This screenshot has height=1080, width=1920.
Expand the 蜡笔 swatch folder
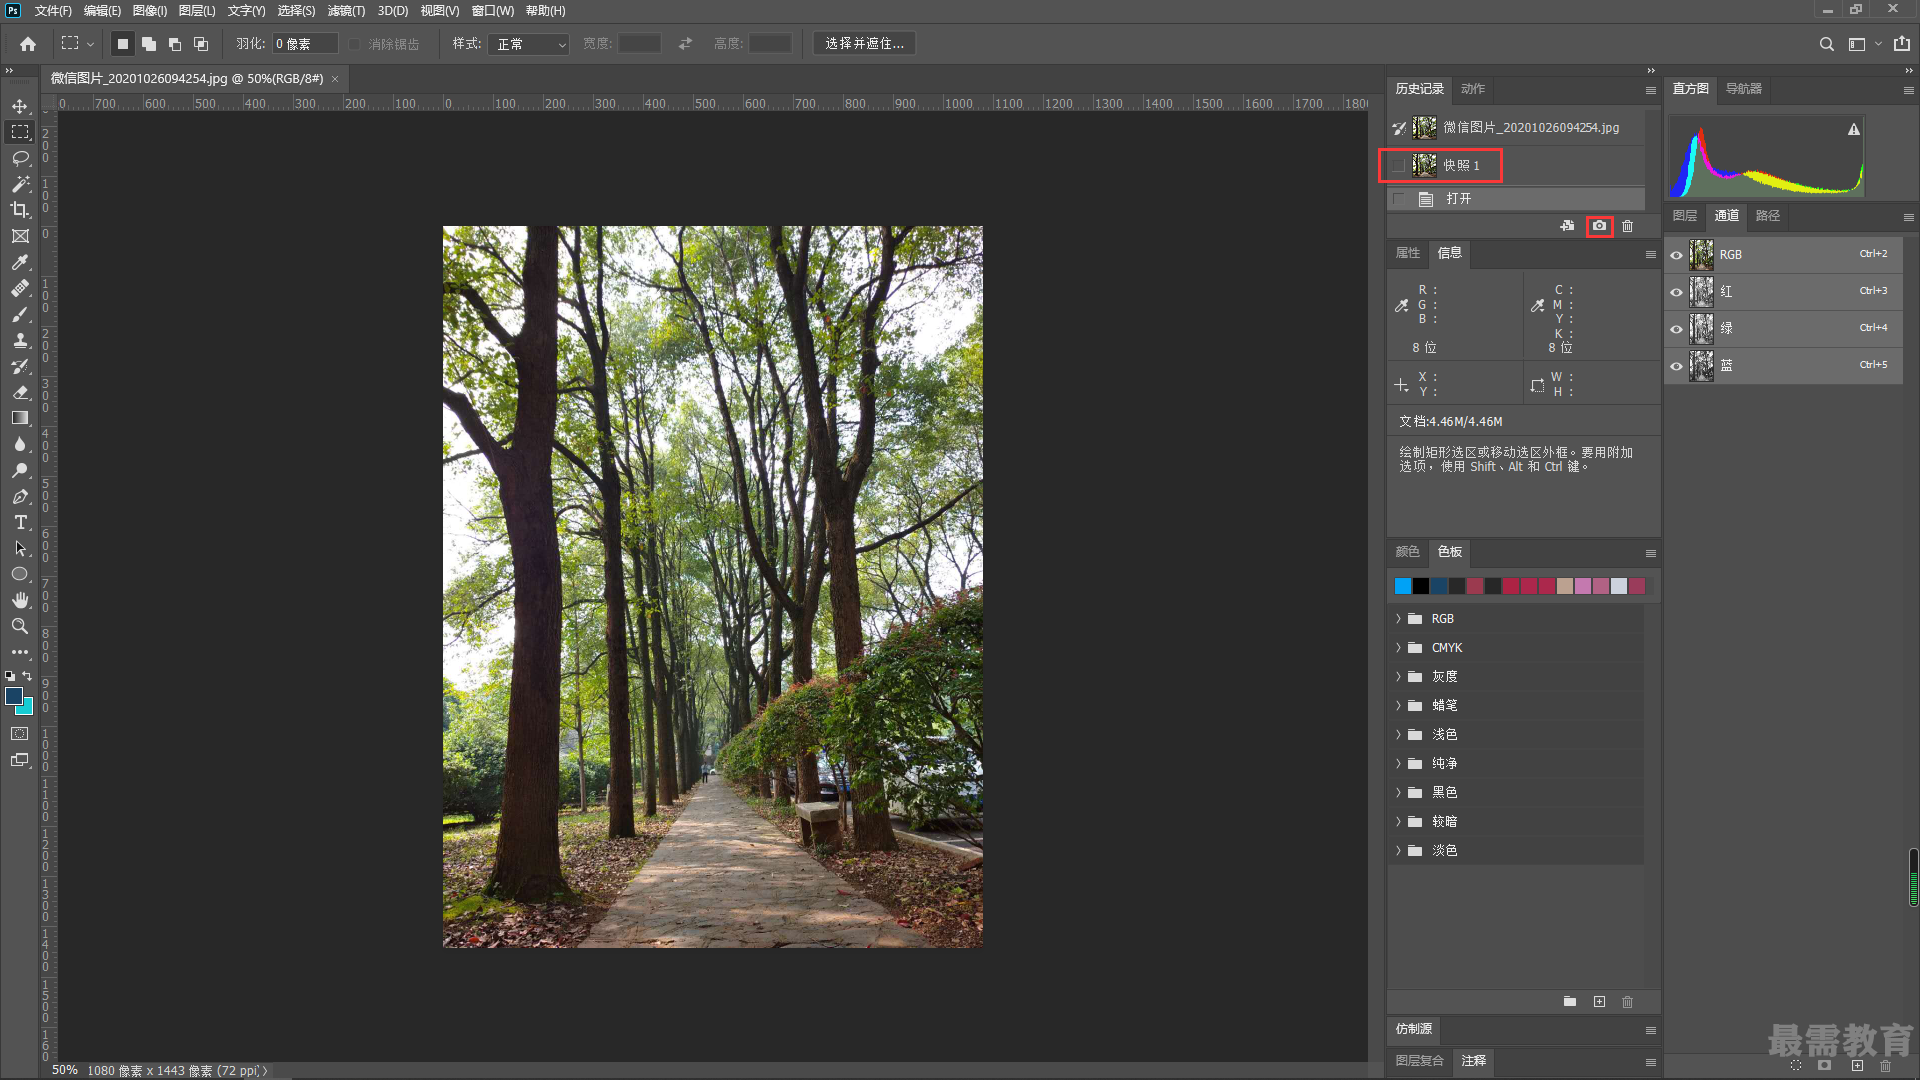1398,706
